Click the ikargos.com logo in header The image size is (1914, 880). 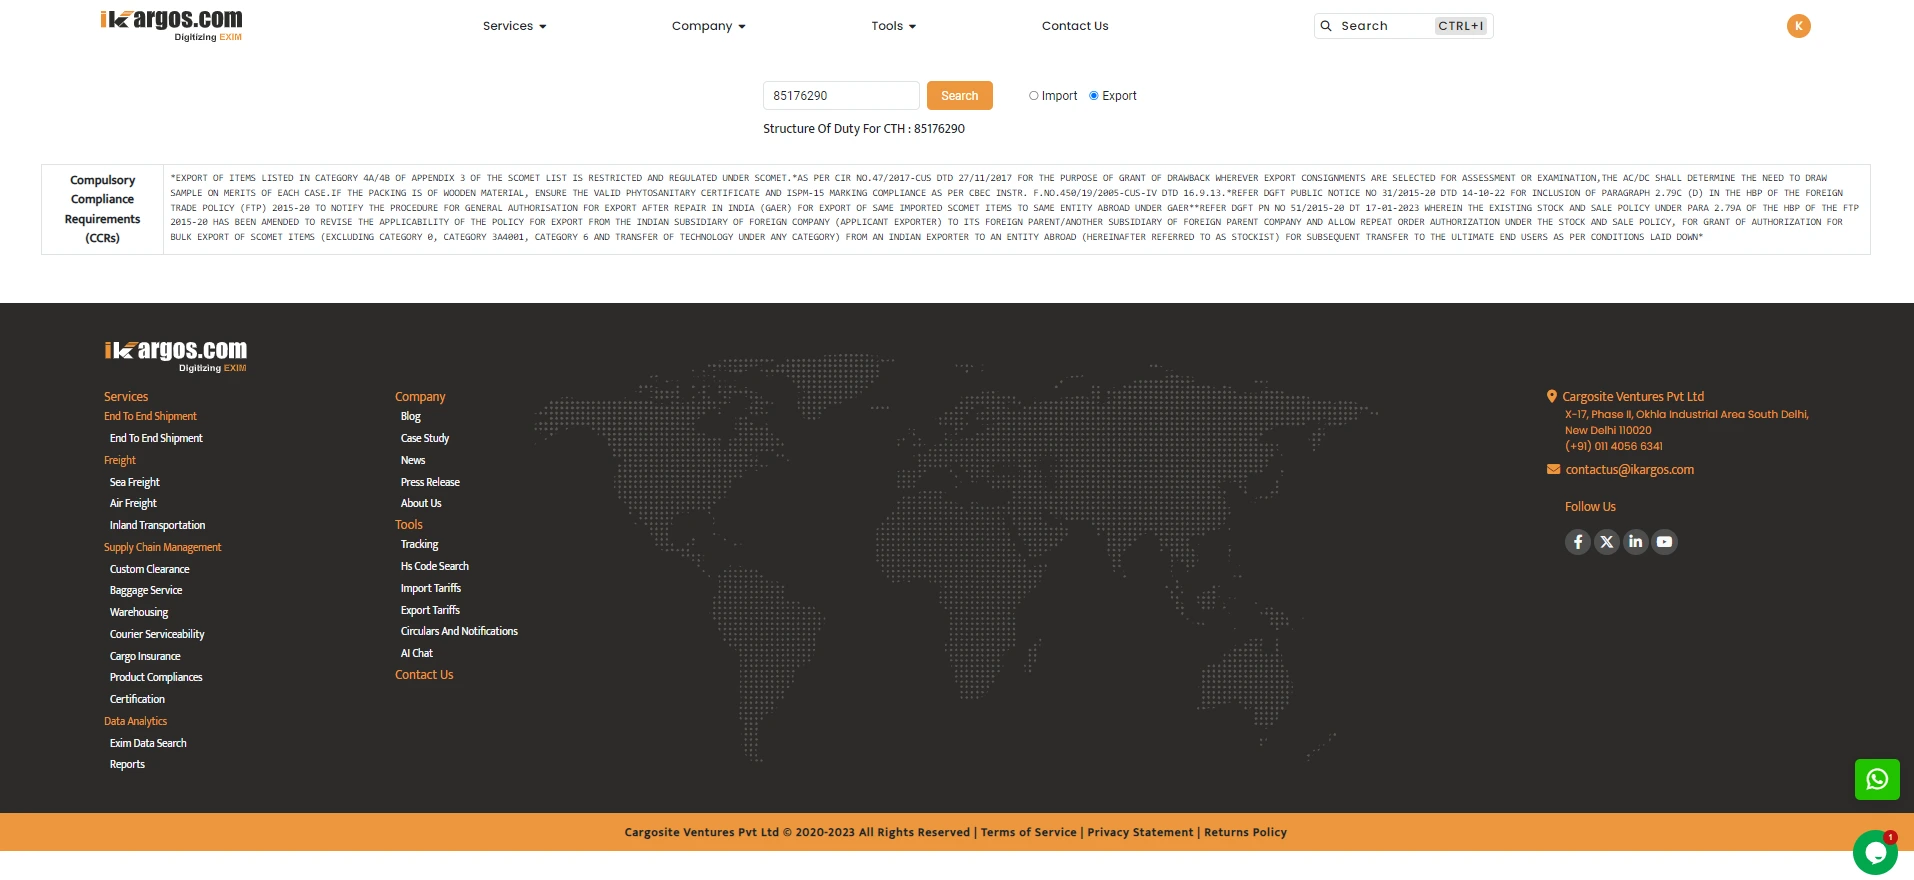[172, 25]
